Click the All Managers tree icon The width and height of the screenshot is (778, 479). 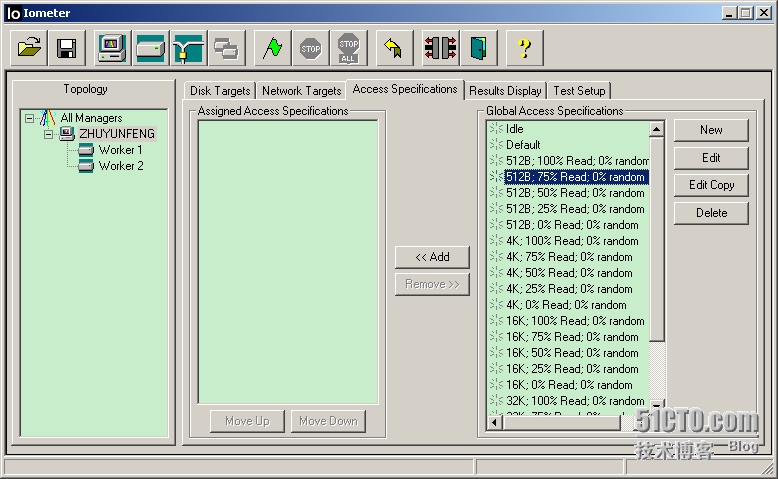click(48, 118)
